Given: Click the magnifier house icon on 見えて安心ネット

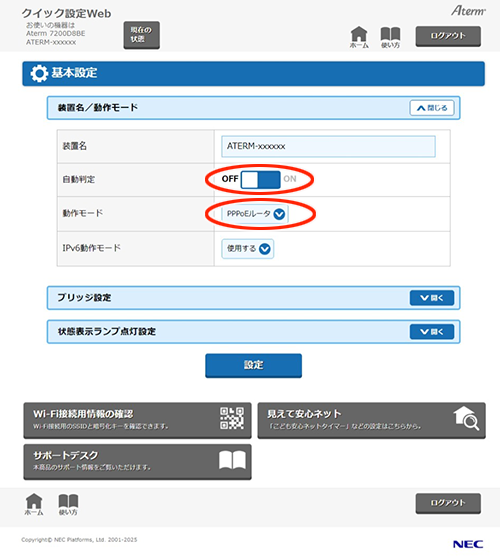Looking at the screenshot, I should click(x=466, y=418).
